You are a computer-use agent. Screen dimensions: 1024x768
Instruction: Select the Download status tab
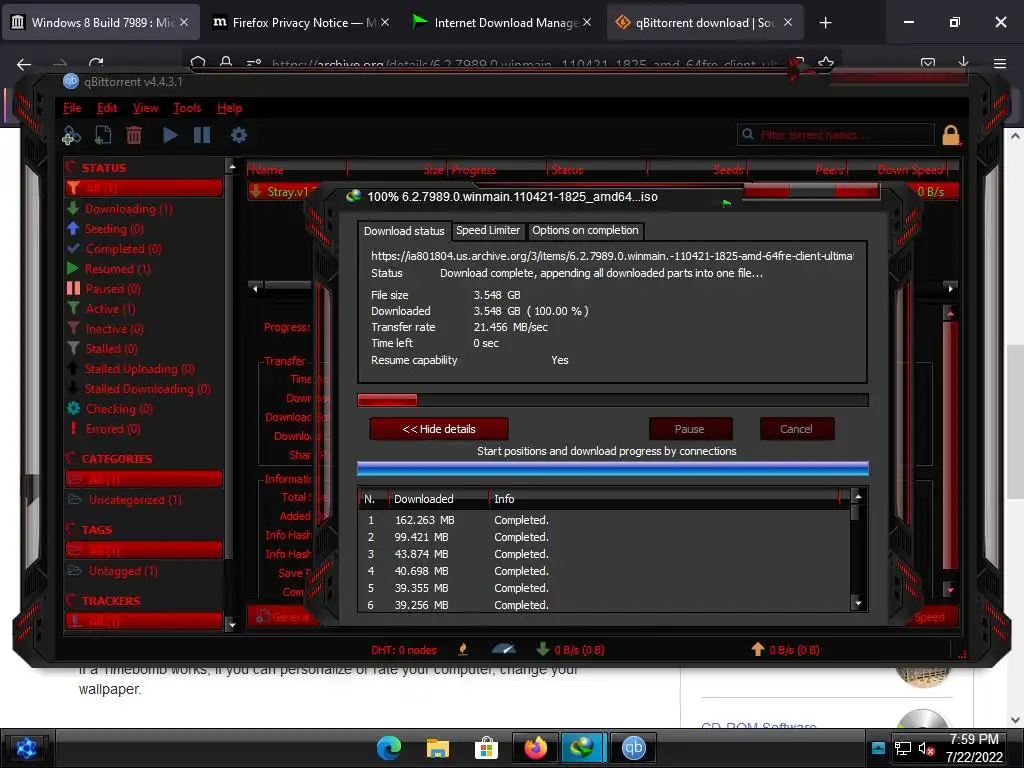[404, 231]
